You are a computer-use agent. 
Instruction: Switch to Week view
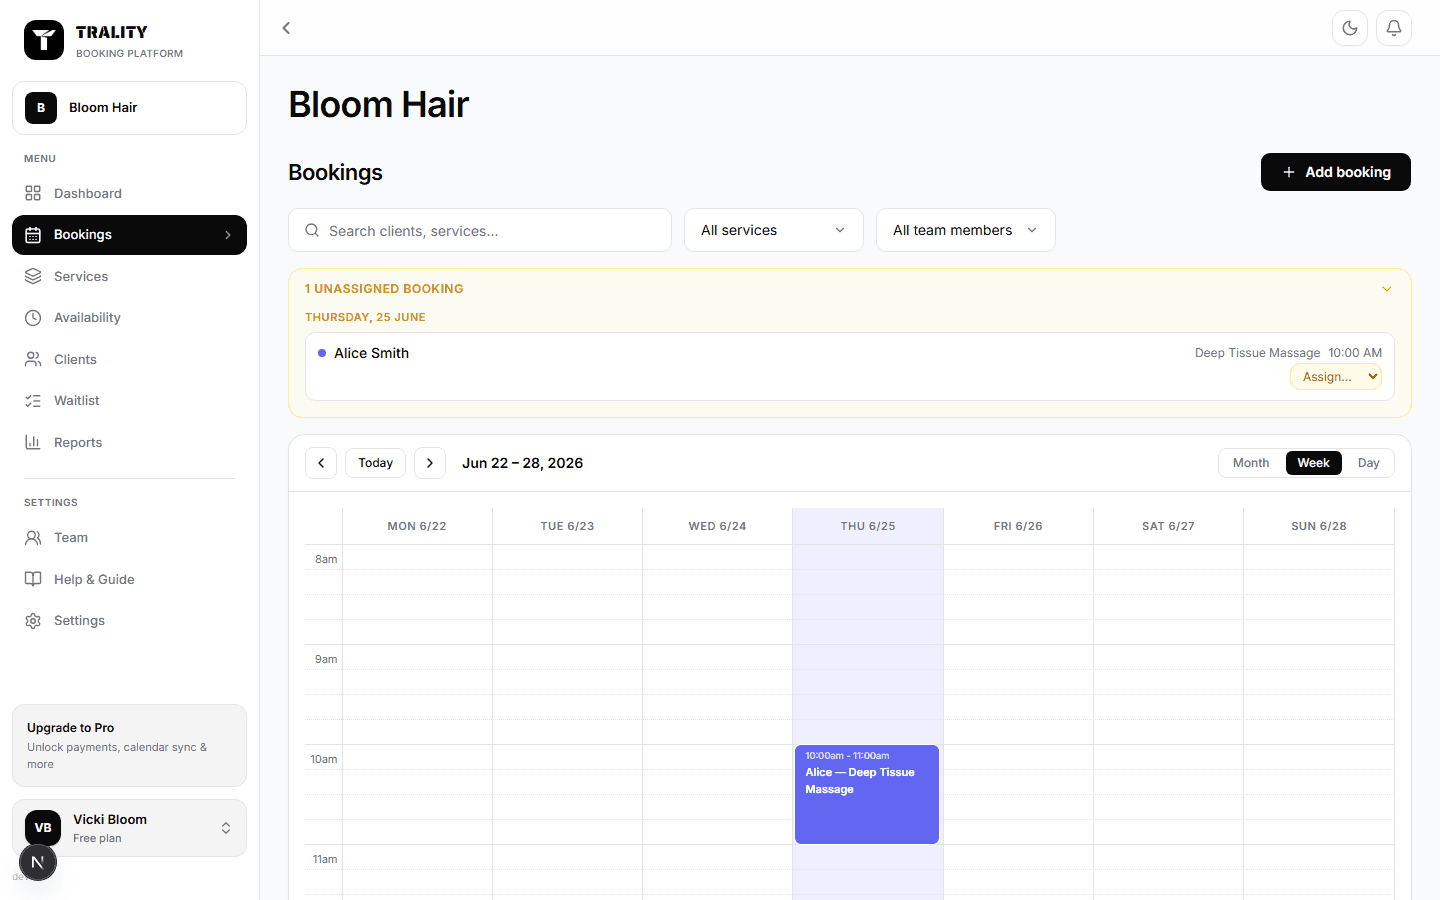(1313, 463)
